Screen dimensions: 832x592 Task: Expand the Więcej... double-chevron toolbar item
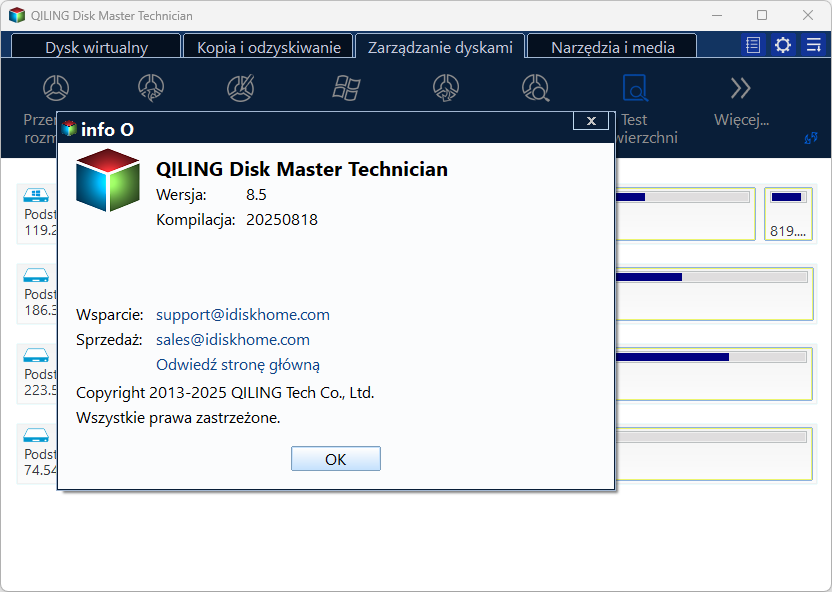pyautogui.click(x=741, y=88)
